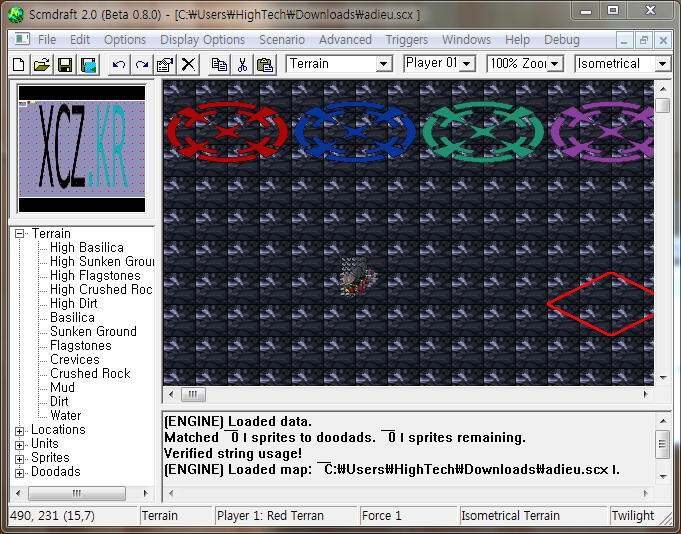
Task: Click the Save floppy disk icon
Action: [x=65, y=65]
